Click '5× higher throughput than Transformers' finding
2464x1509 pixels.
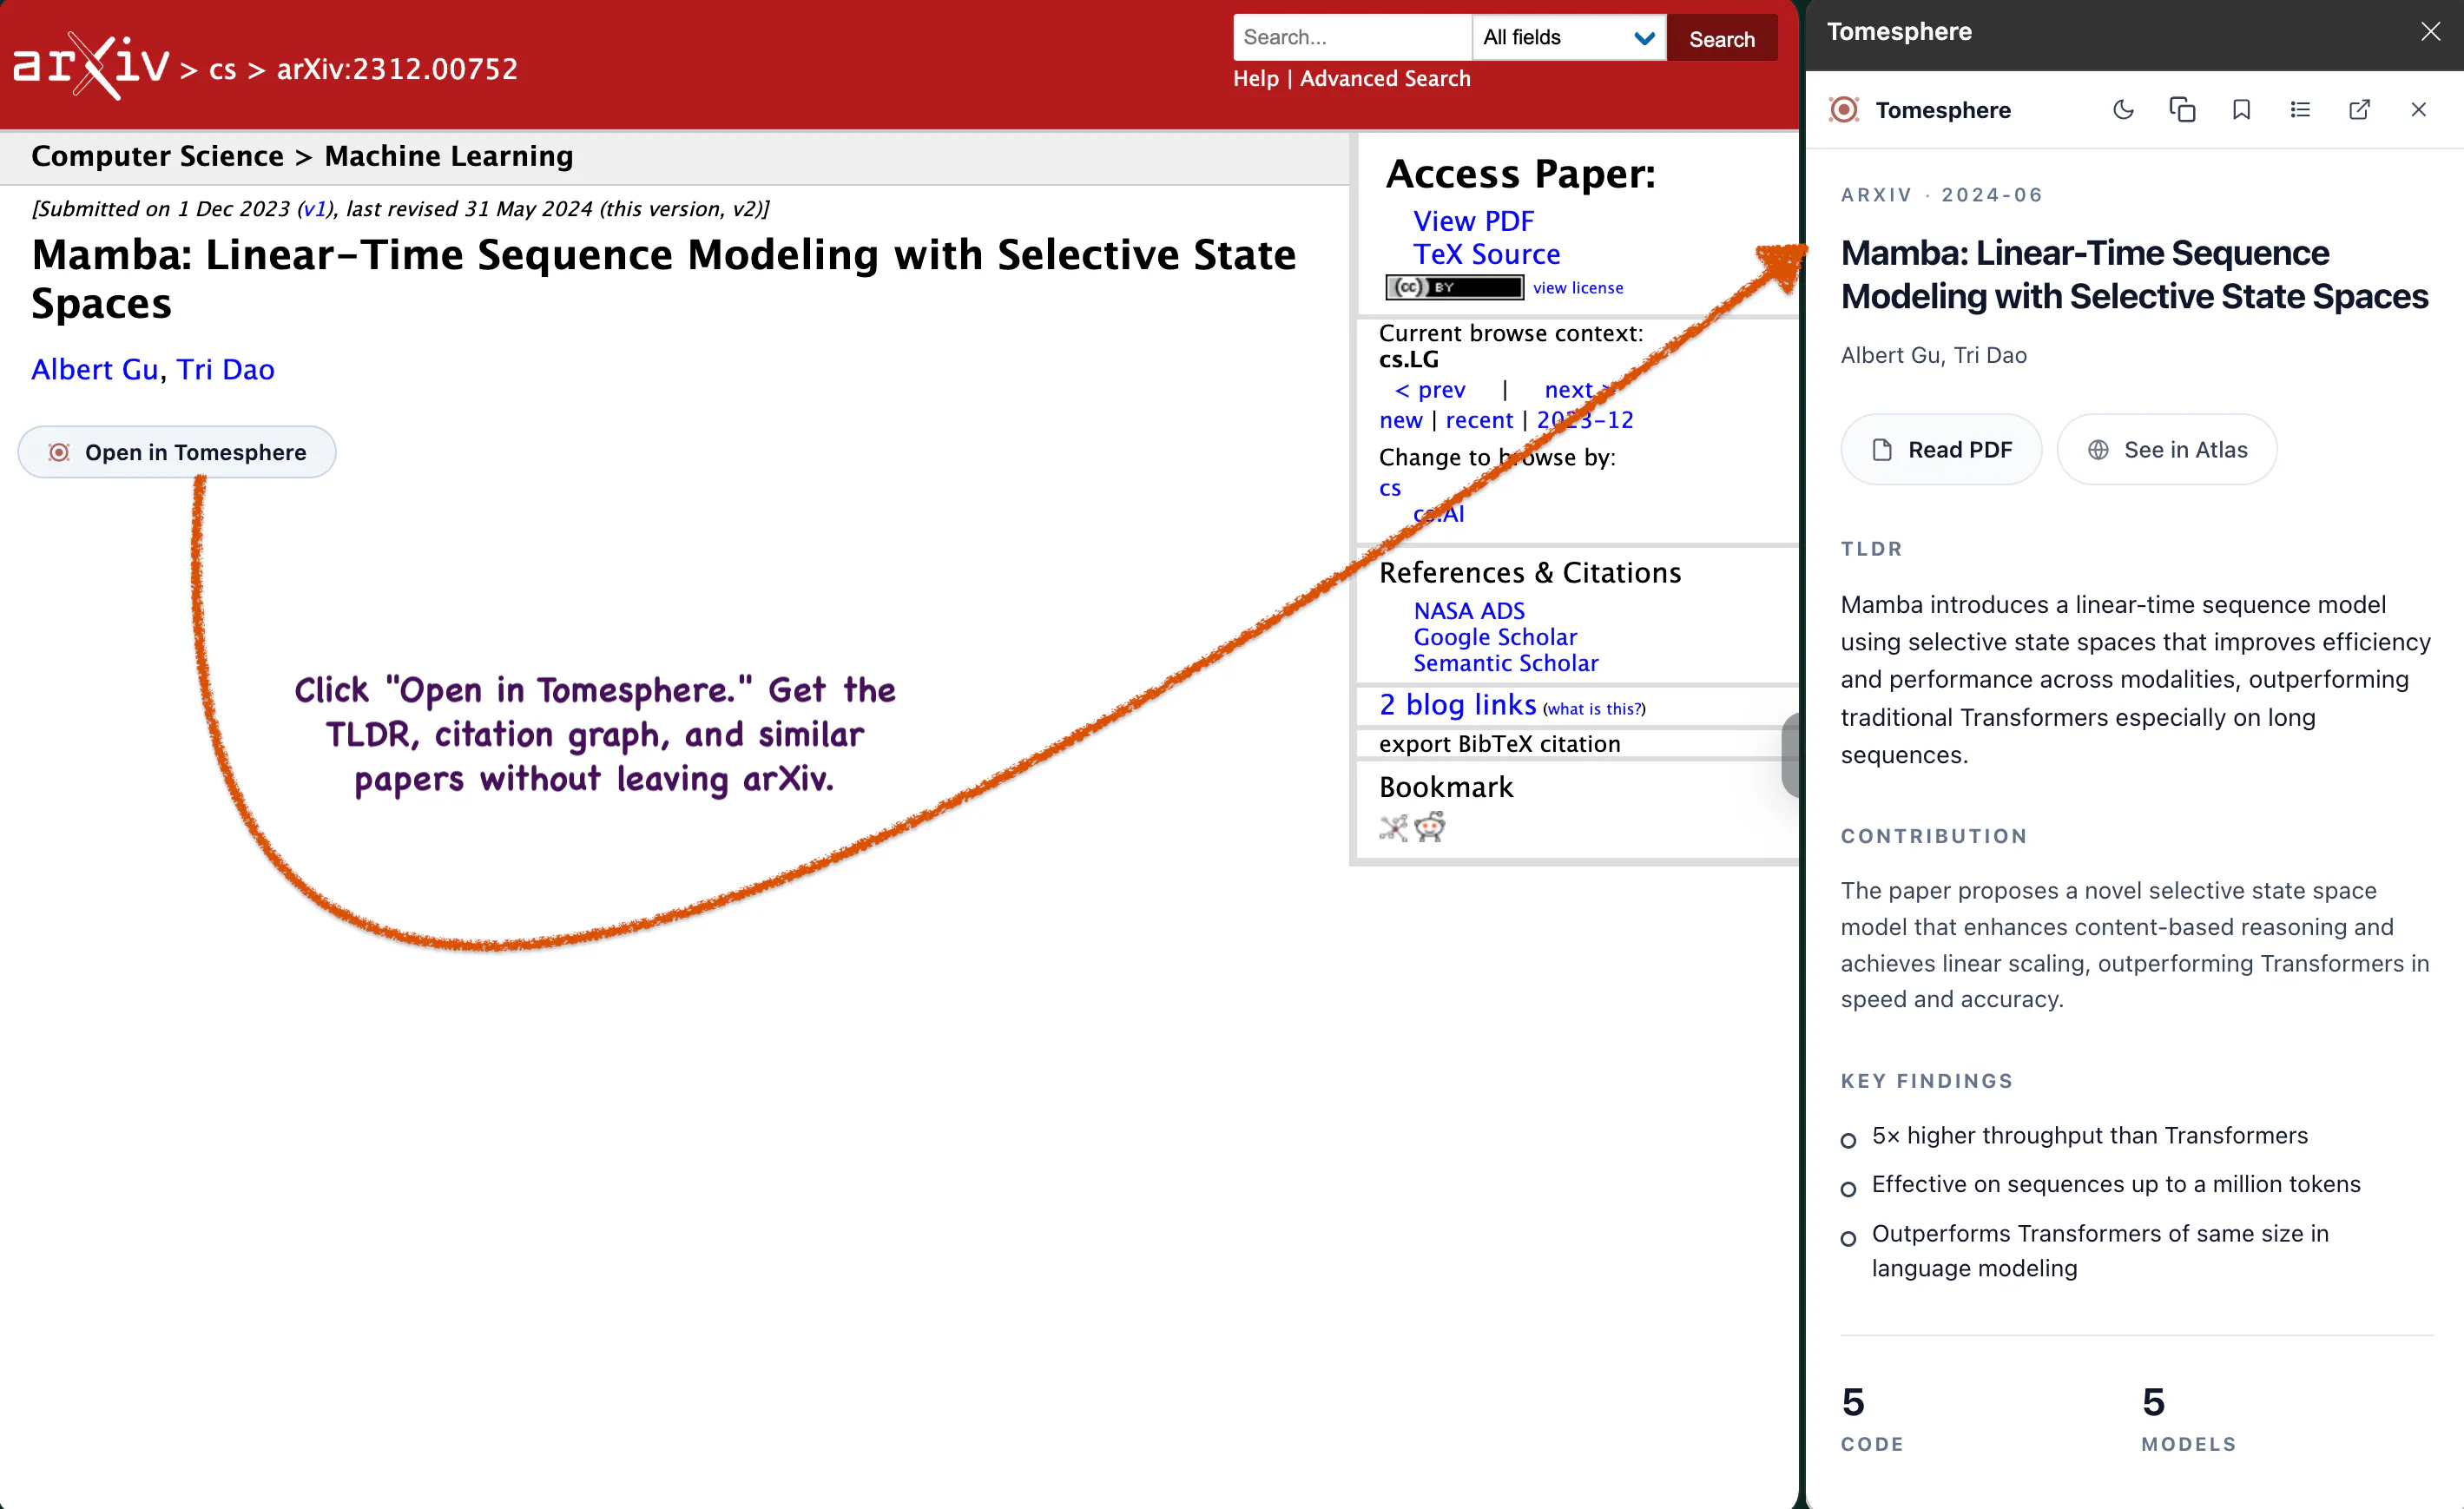pos(2090,1135)
